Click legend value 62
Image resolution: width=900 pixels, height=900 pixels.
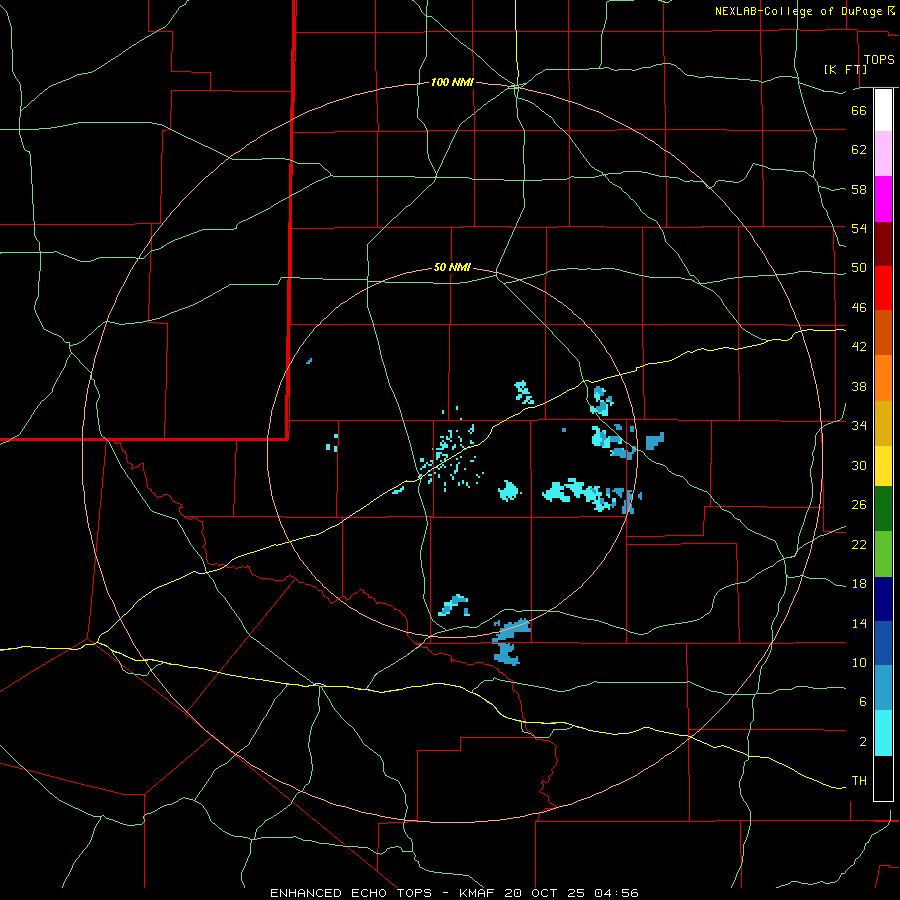point(859,150)
